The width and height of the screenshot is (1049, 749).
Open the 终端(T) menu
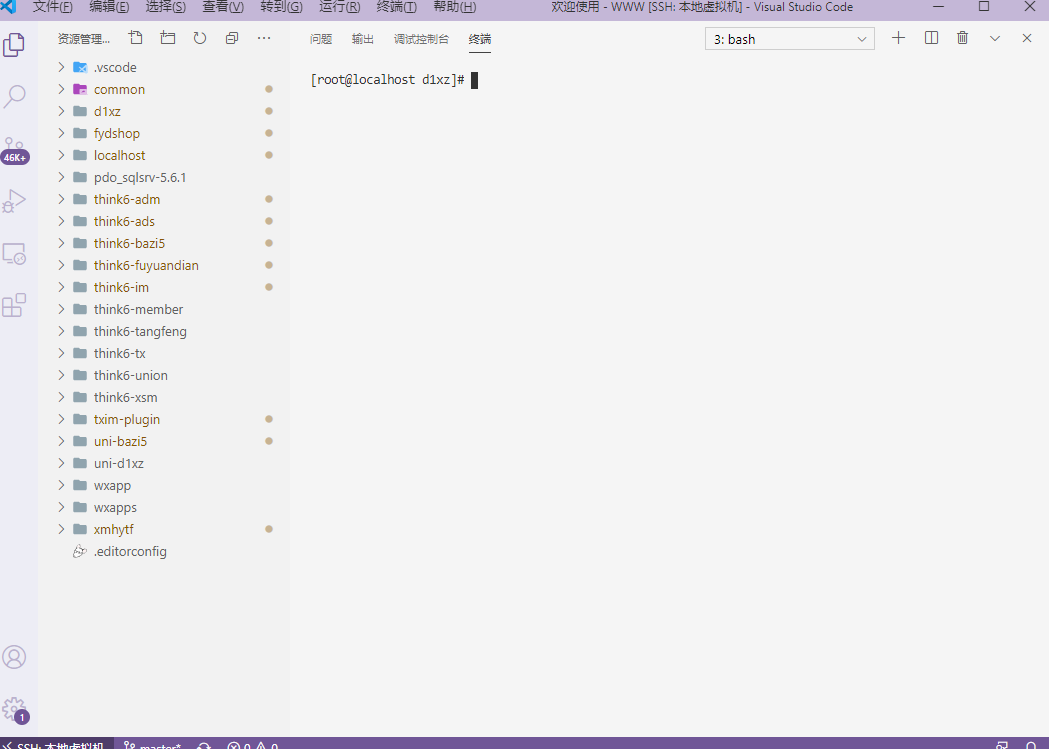[x=397, y=7]
